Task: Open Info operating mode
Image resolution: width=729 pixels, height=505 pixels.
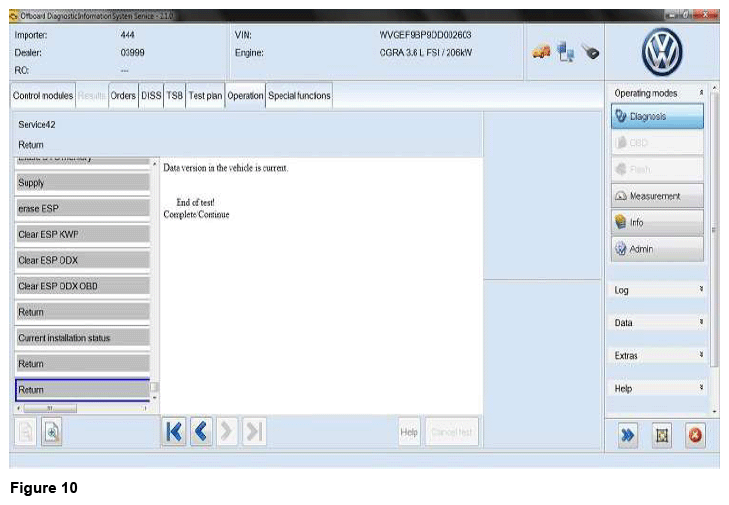Action: pyautogui.click(x=657, y=222)
